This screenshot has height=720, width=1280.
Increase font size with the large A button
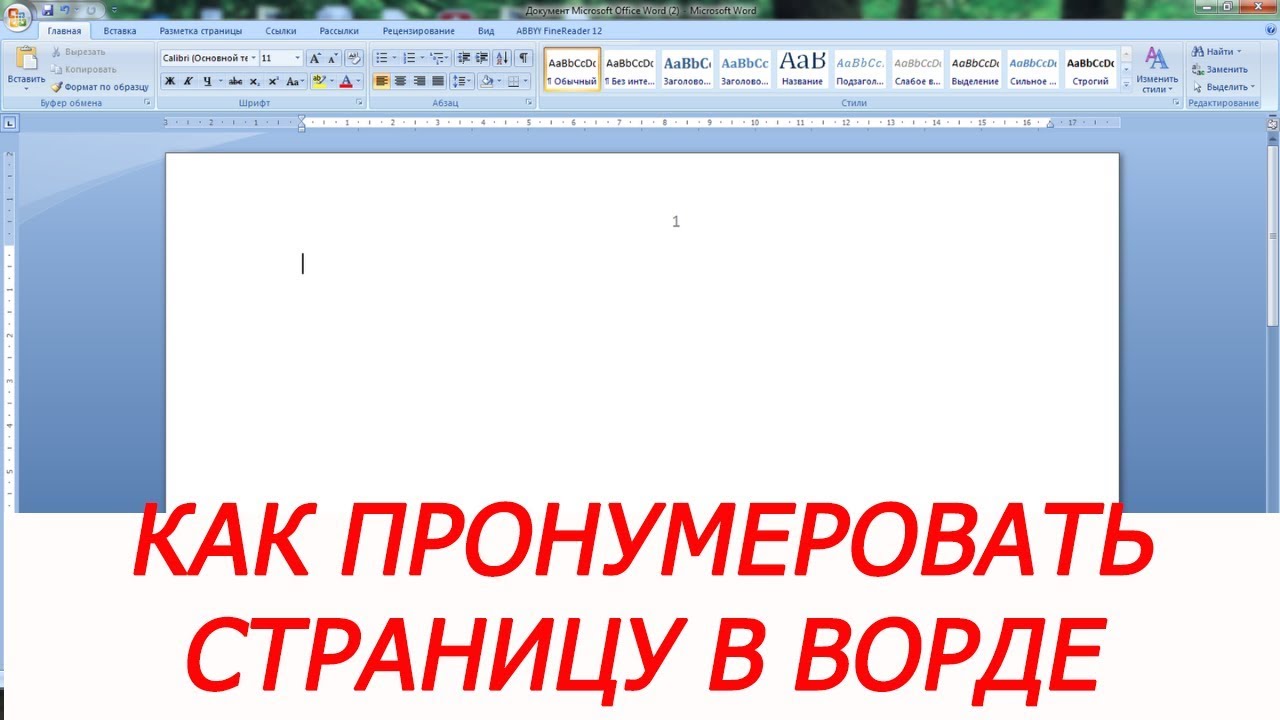(x=315, y=58)
